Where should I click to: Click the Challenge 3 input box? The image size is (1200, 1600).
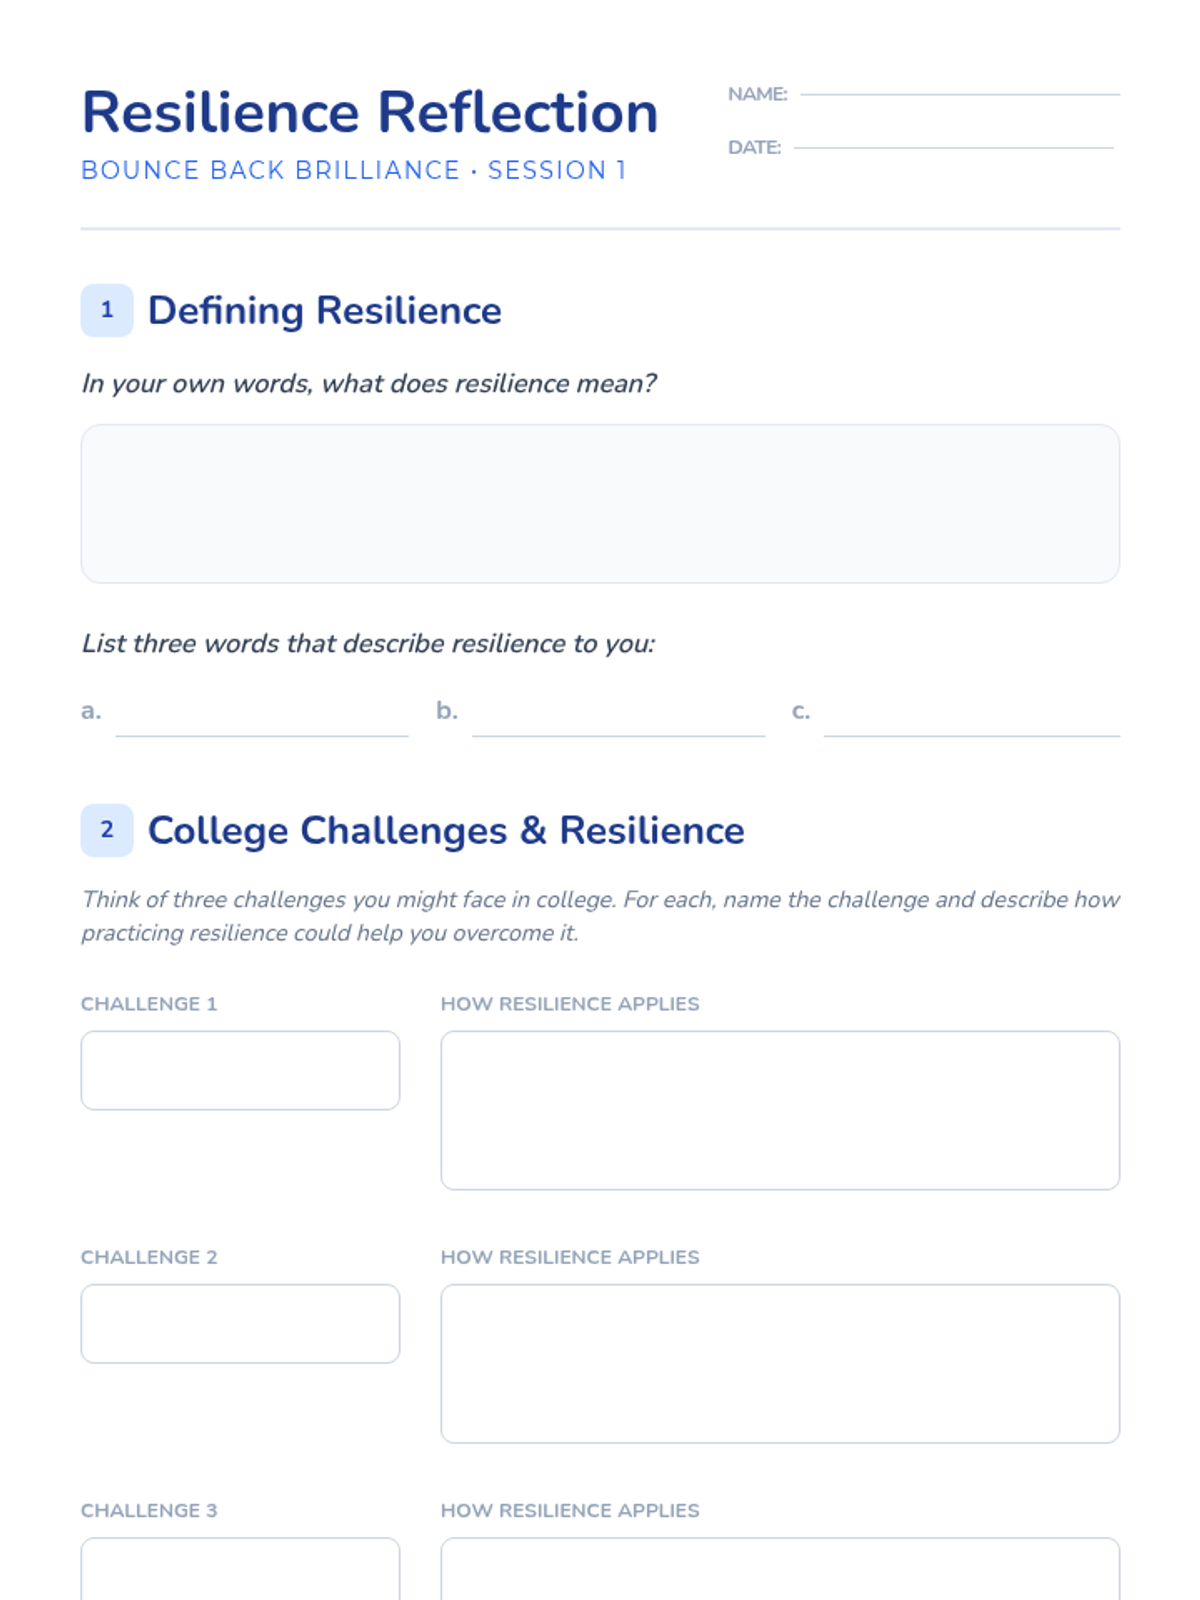tap(240, 1570)
